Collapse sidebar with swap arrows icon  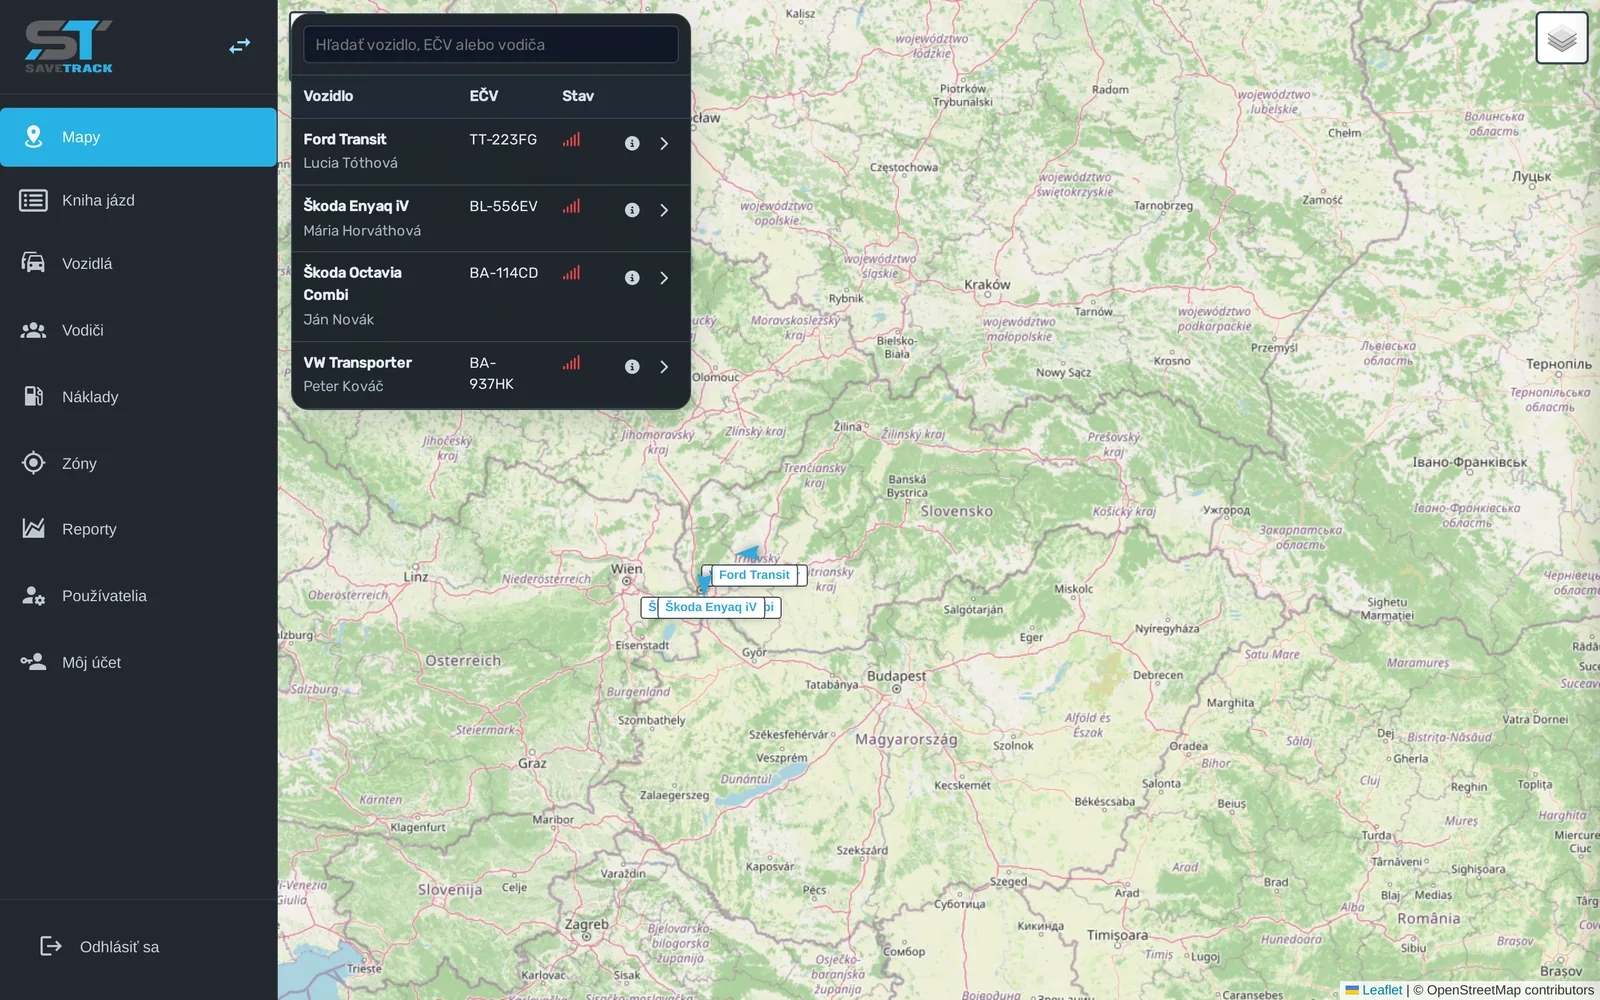pos(239,46)
